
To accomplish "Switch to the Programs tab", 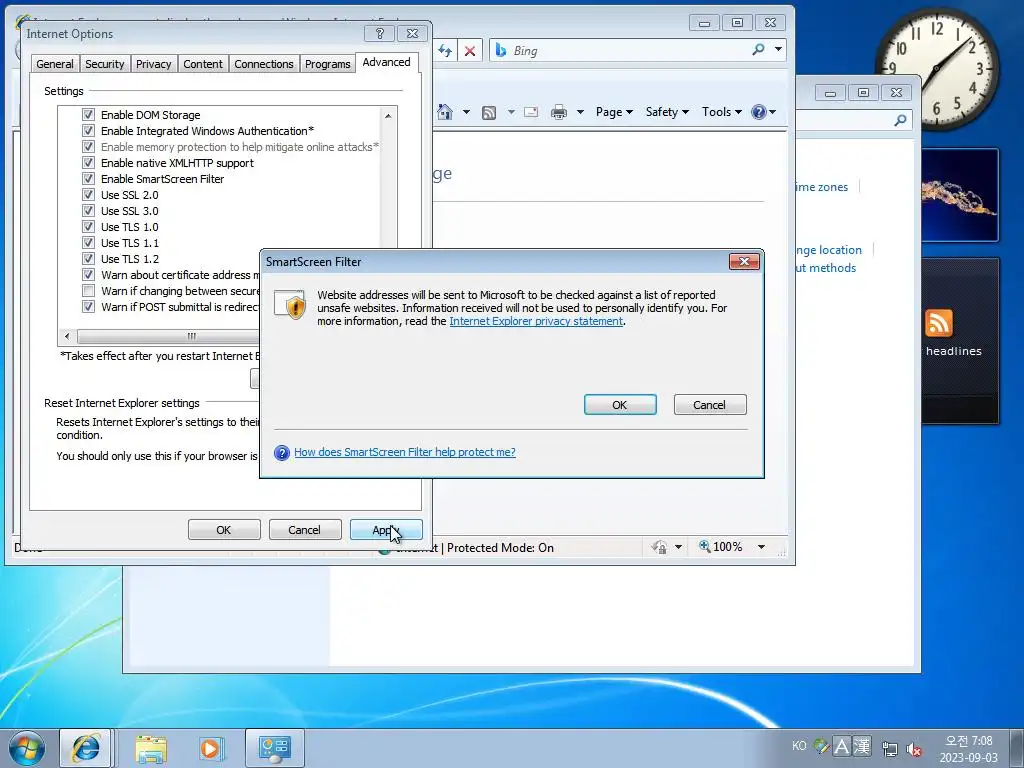I will [x=328, y=64].
